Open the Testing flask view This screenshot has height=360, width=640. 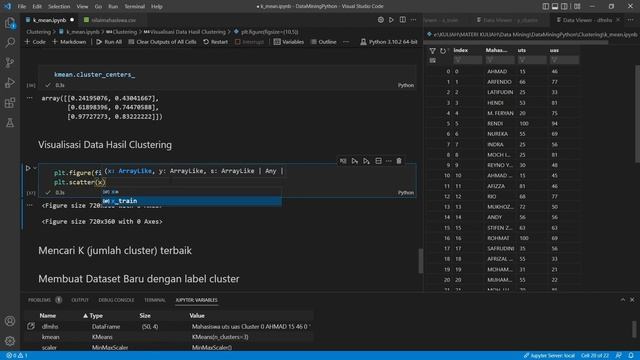(10, 122)
